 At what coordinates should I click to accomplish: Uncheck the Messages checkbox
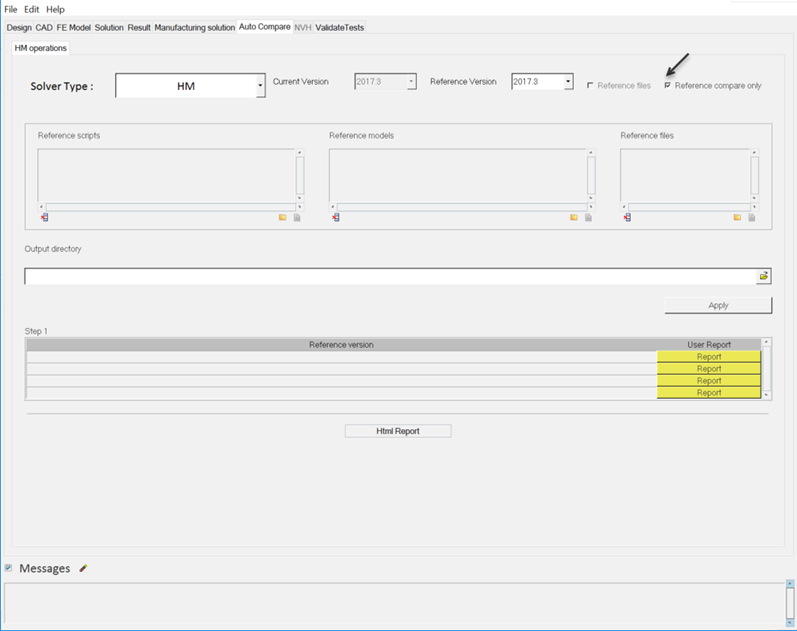[x=9, y=568]
